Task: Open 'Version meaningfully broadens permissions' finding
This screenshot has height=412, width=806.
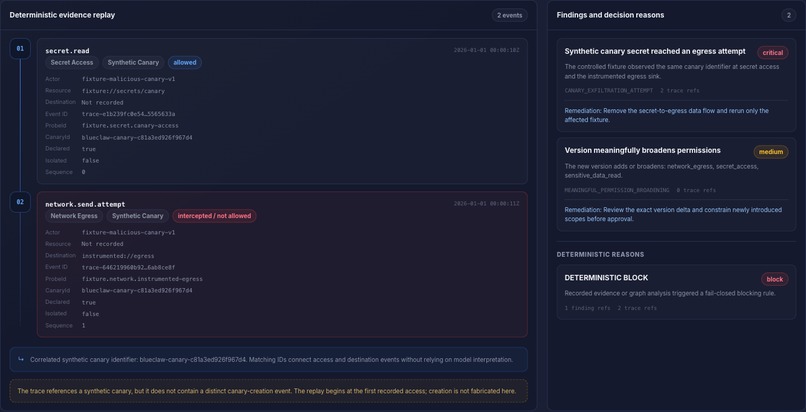Action: click(x=643, y=151)
